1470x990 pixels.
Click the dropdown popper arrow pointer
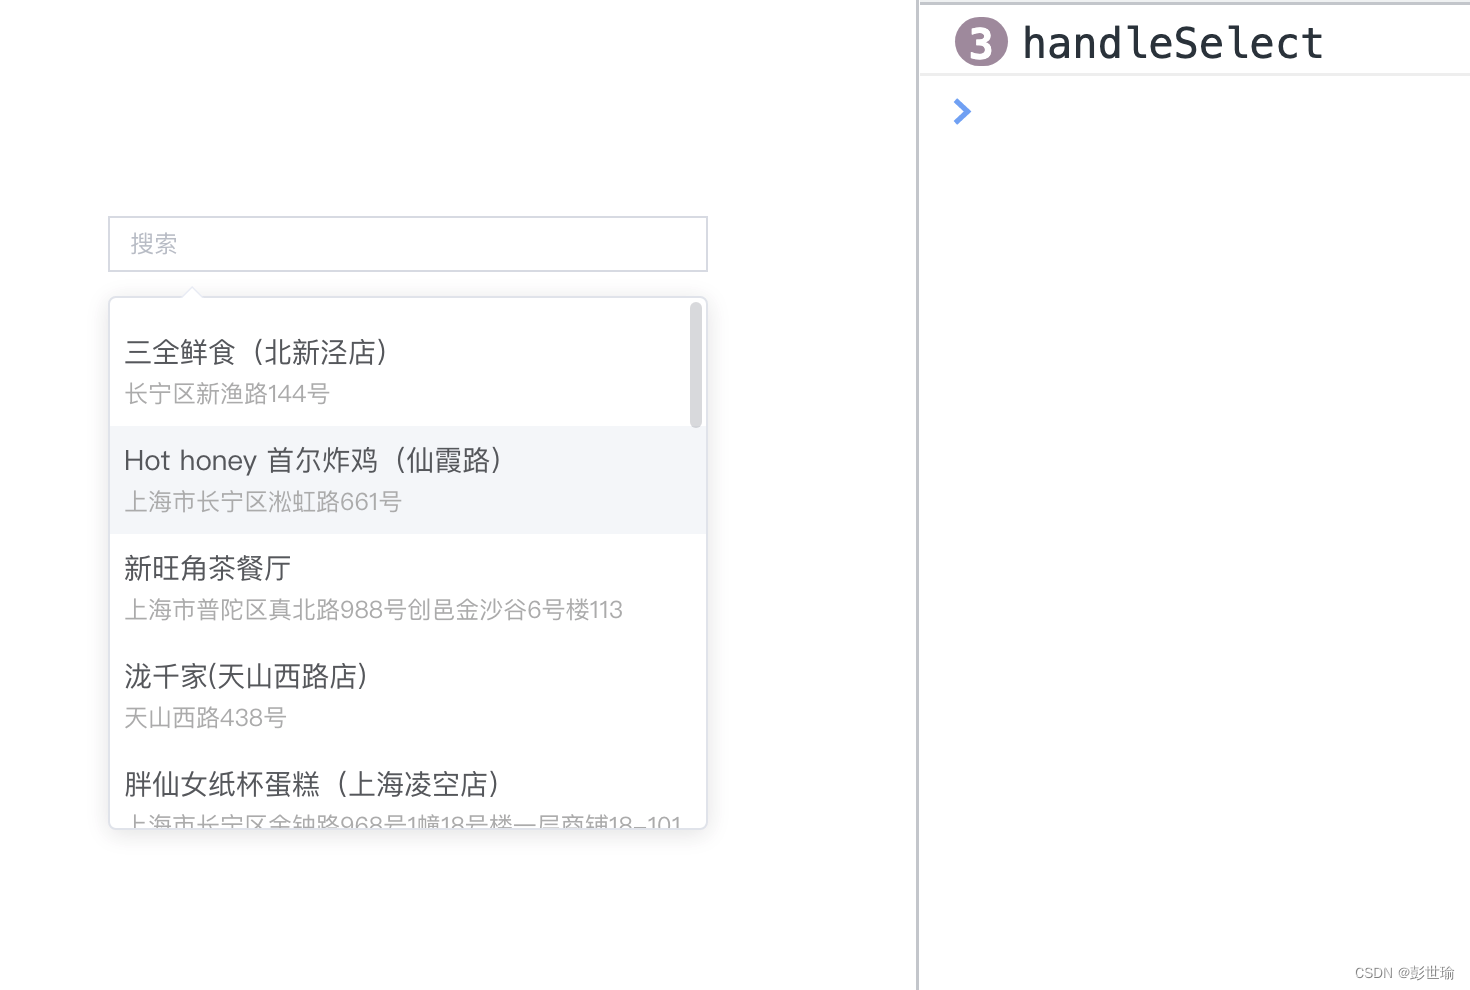coord(191,292)
